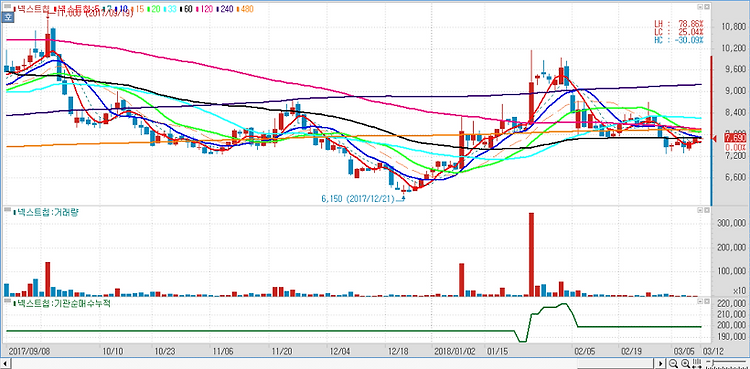
Task: Click the blue 호 button on price chart
Action: pos(7,17)
